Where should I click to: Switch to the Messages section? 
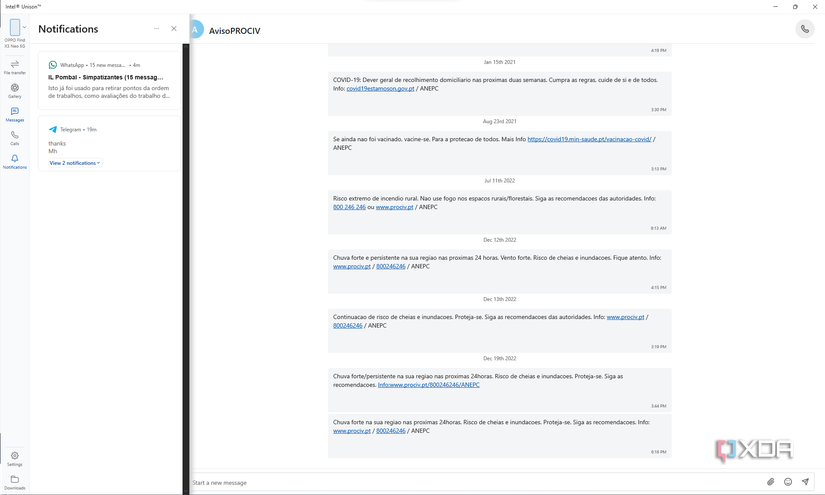coord(15,114)
